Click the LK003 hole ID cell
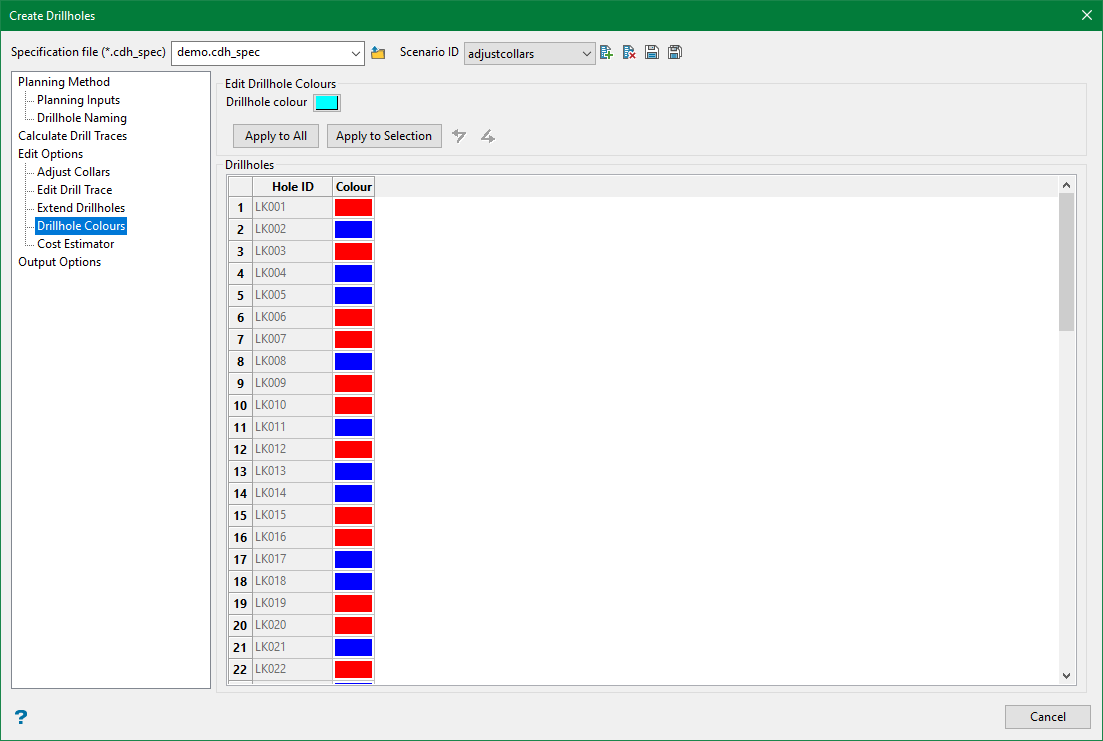Image resolution: width=1103 pixels, height=741 pixels. tap(293, 251)
